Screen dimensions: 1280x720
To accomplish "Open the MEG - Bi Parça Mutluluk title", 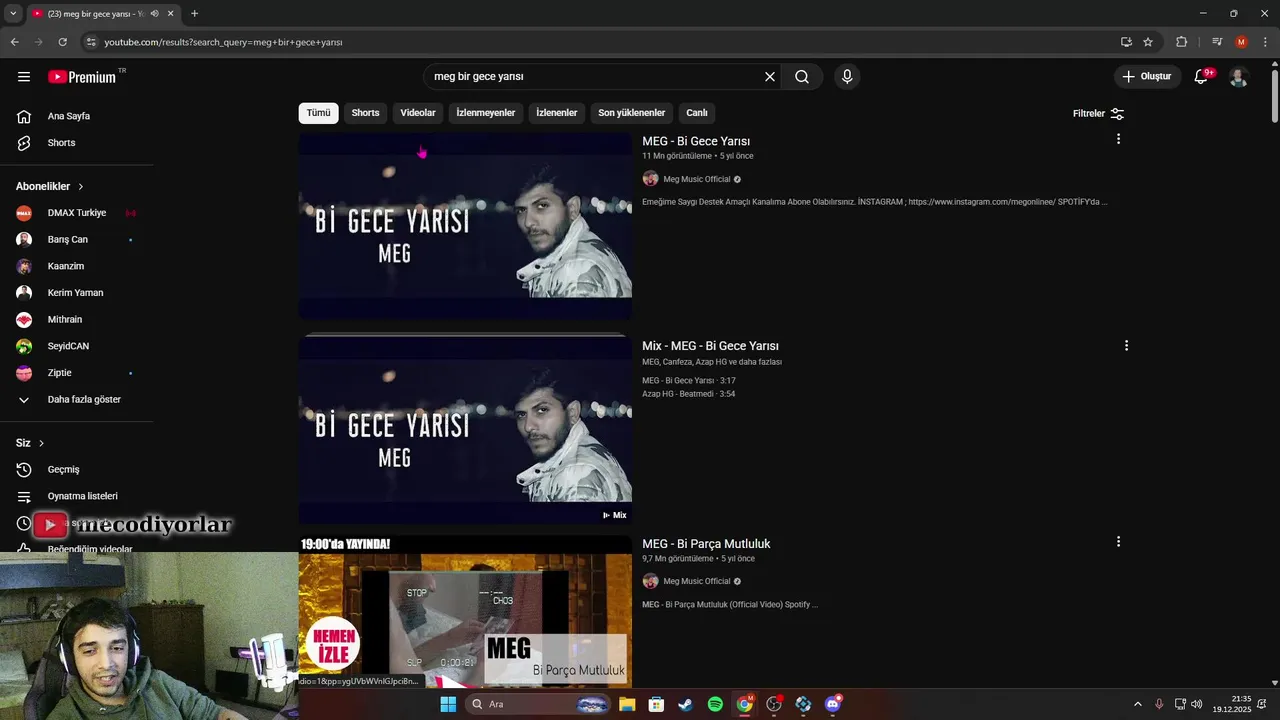I will click(x=706, y=544).
